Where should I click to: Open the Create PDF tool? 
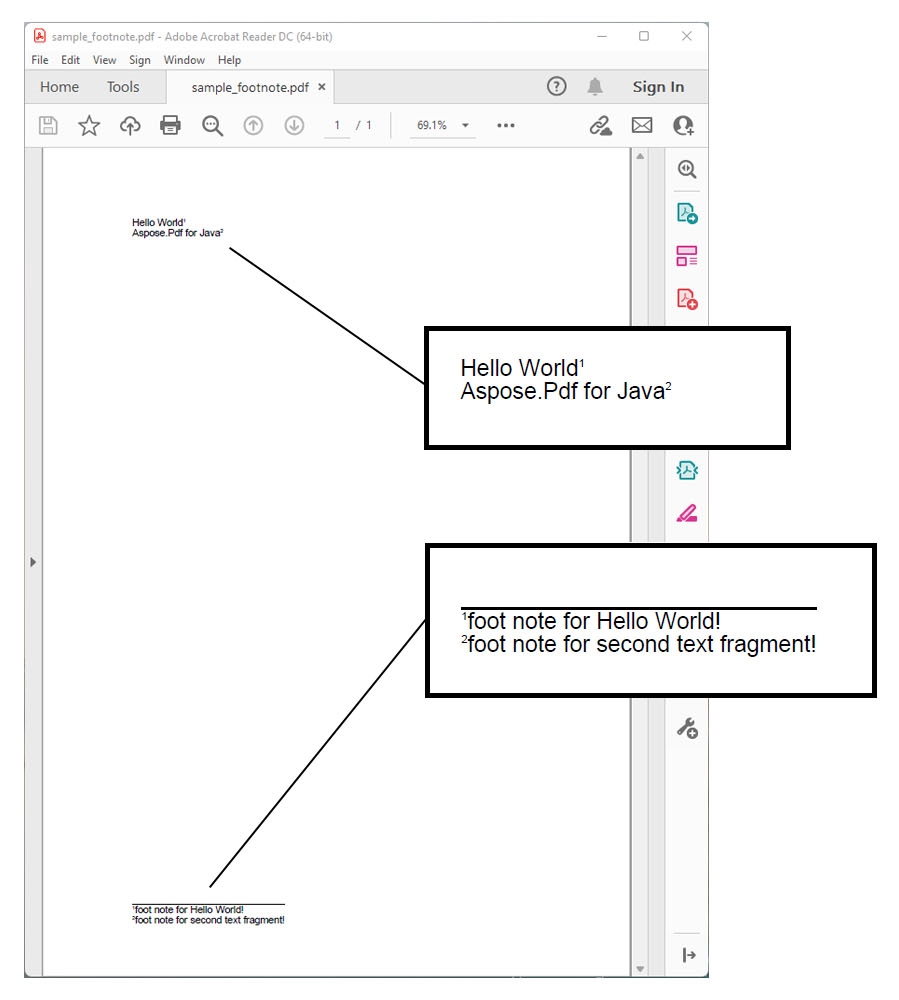(686, 299)
